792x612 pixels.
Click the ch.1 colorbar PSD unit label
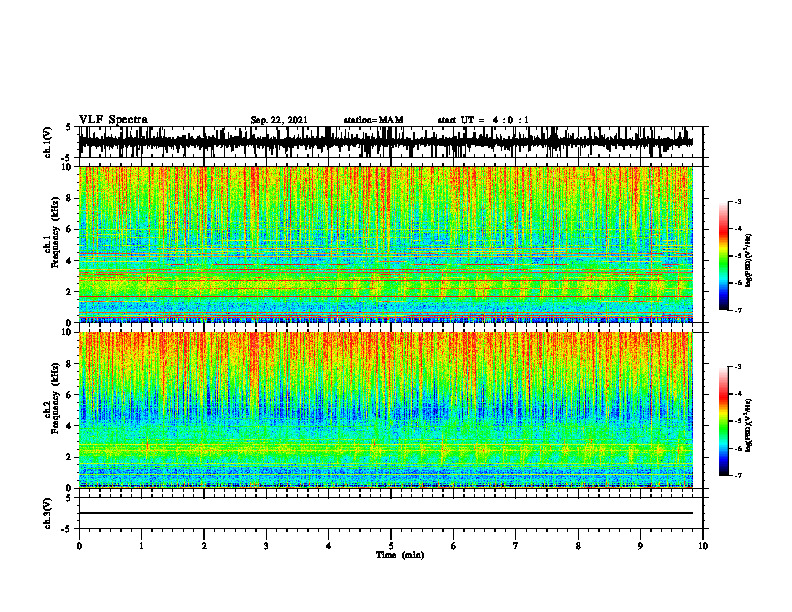749,260
